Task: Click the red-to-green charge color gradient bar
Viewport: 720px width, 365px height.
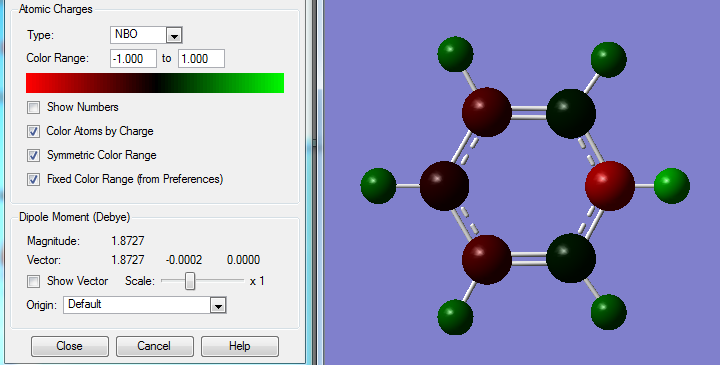Action: tap(155, 83)
